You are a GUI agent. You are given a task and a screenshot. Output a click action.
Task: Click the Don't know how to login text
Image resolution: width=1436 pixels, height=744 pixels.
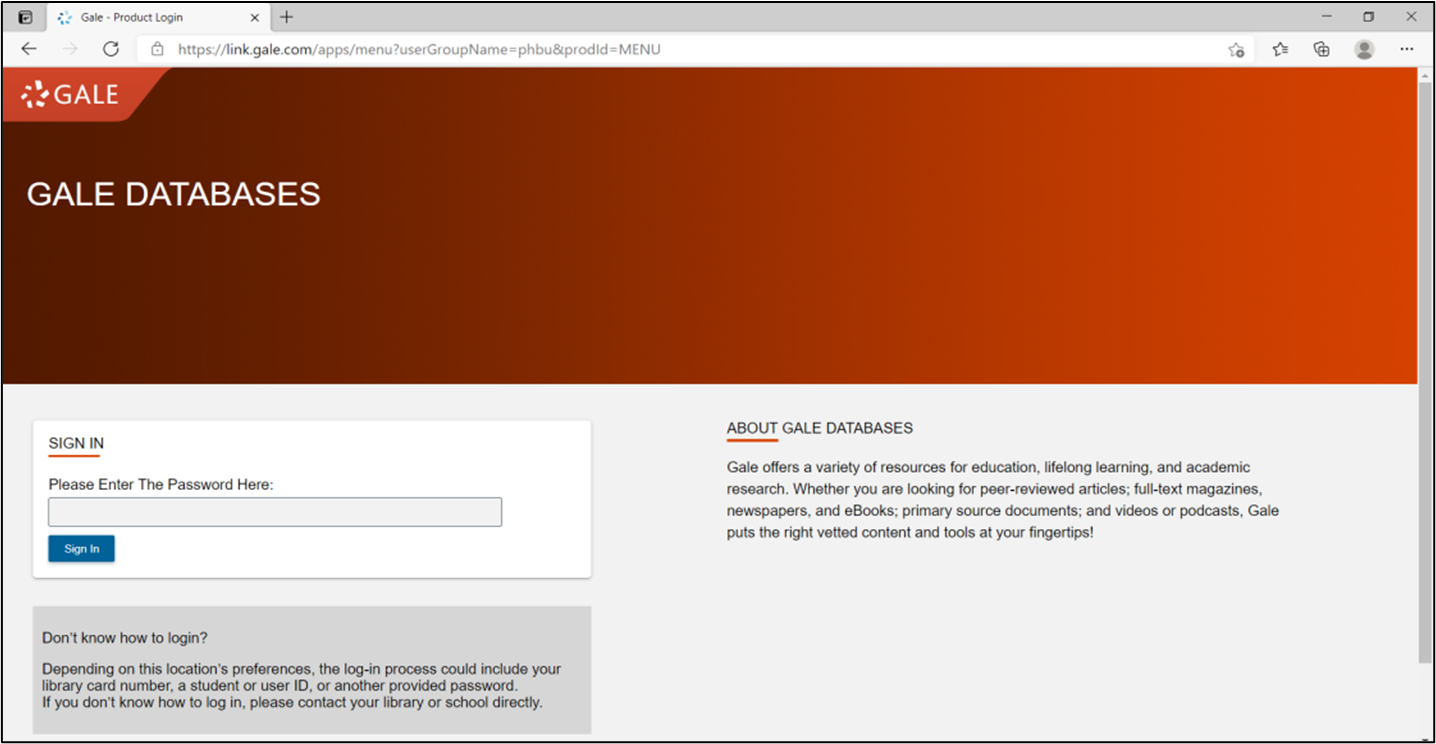click(x=125, y=638)
